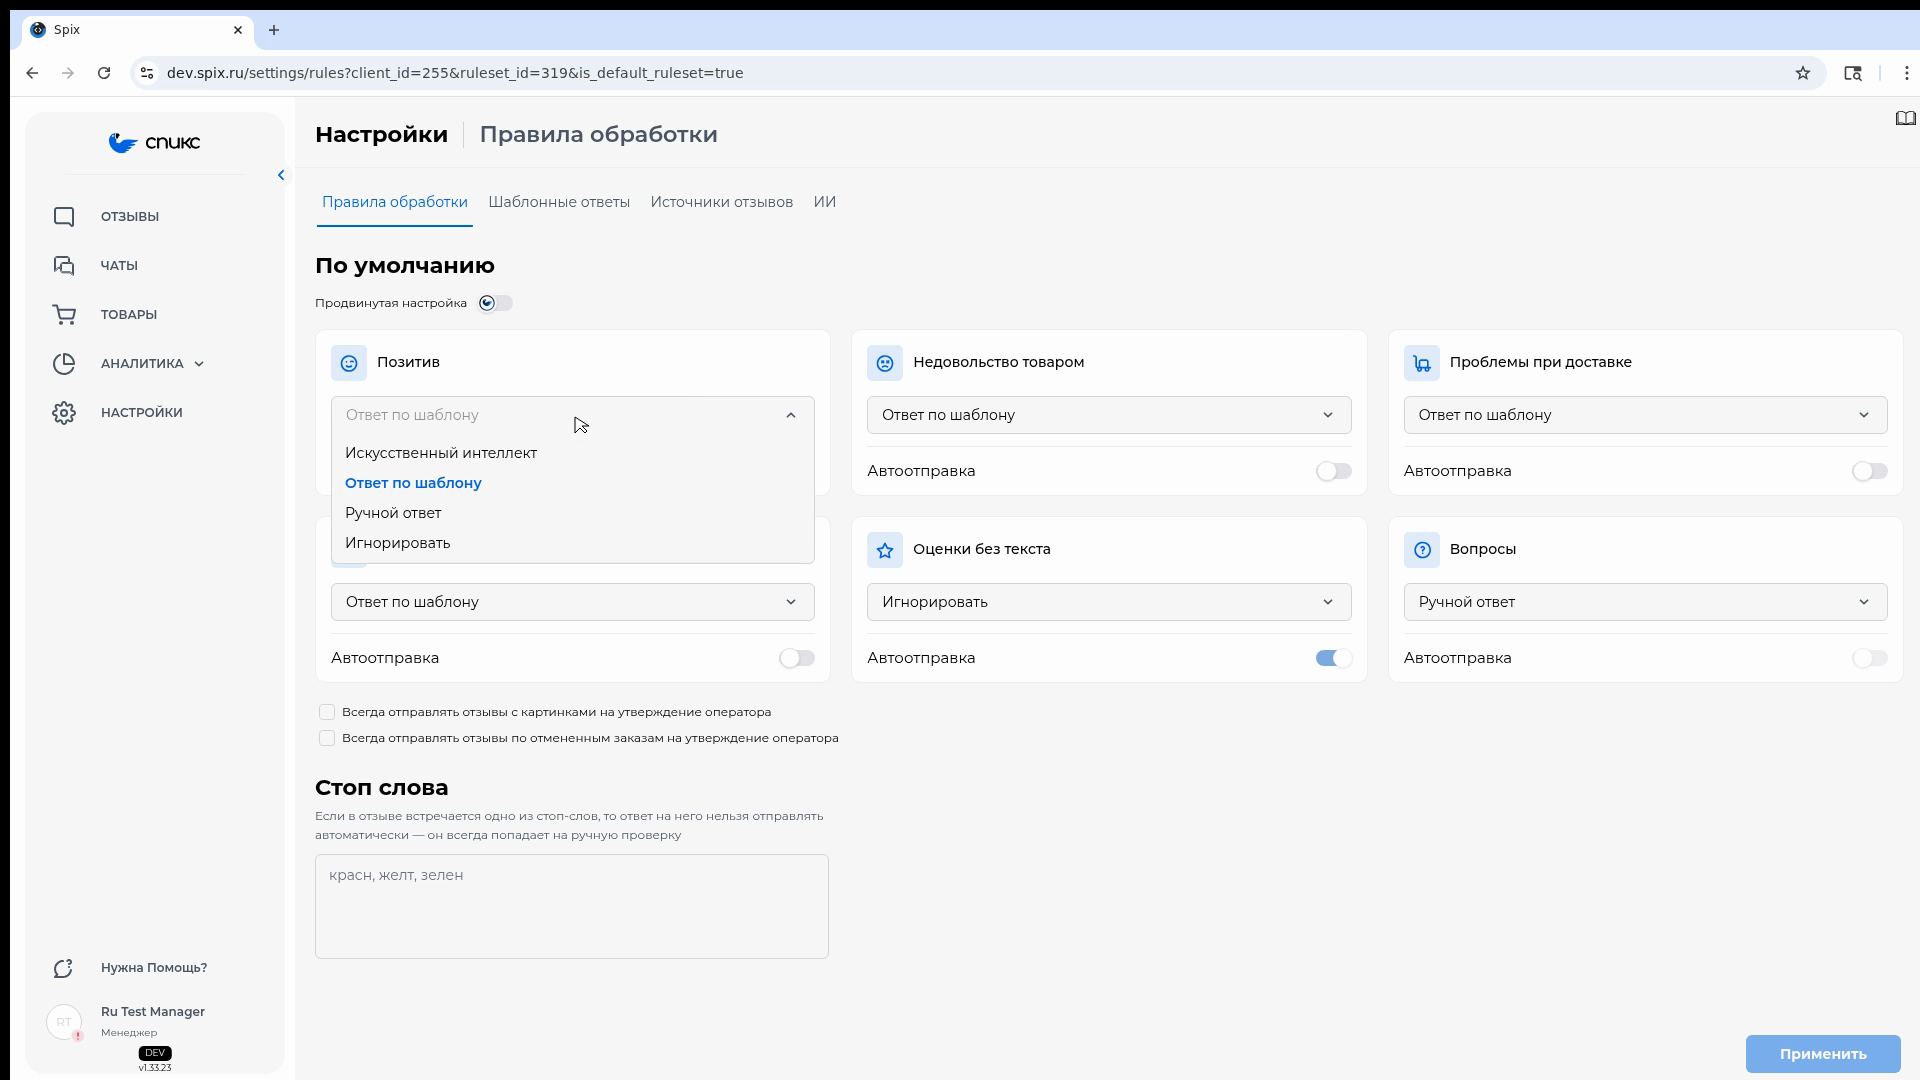This screenshot has width=1920, height=1080.
Task: Open the Вопросы response dropdown
Action: 1645,602
